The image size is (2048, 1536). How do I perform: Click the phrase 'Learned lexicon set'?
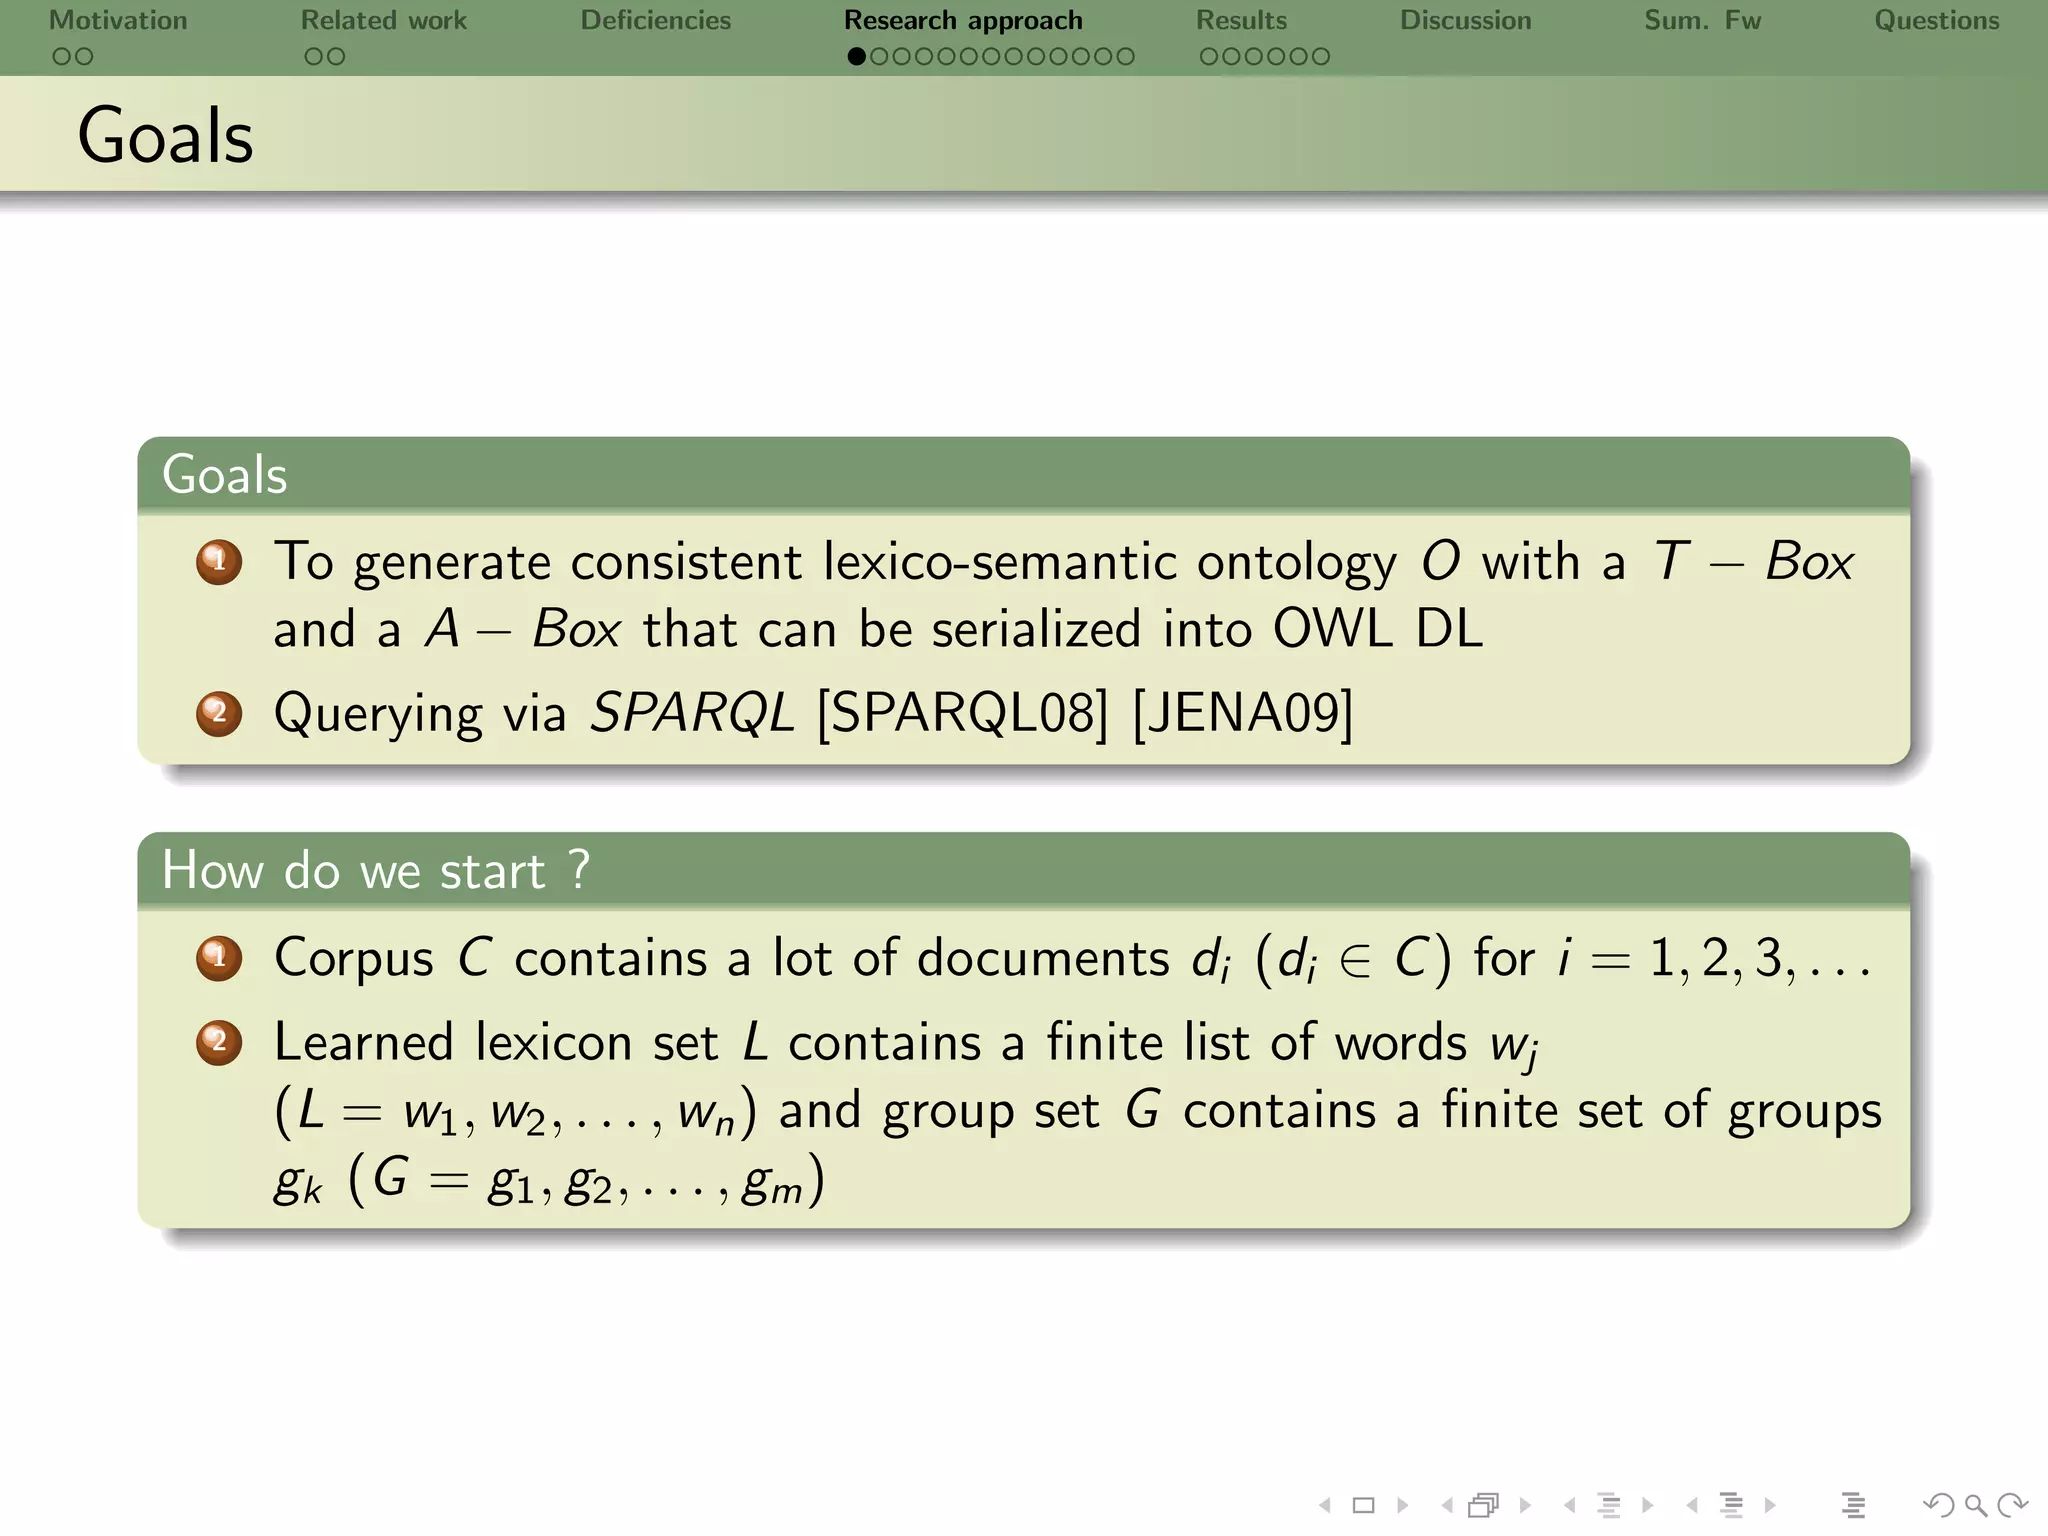pyautogui.click(x=496, y=1042)
